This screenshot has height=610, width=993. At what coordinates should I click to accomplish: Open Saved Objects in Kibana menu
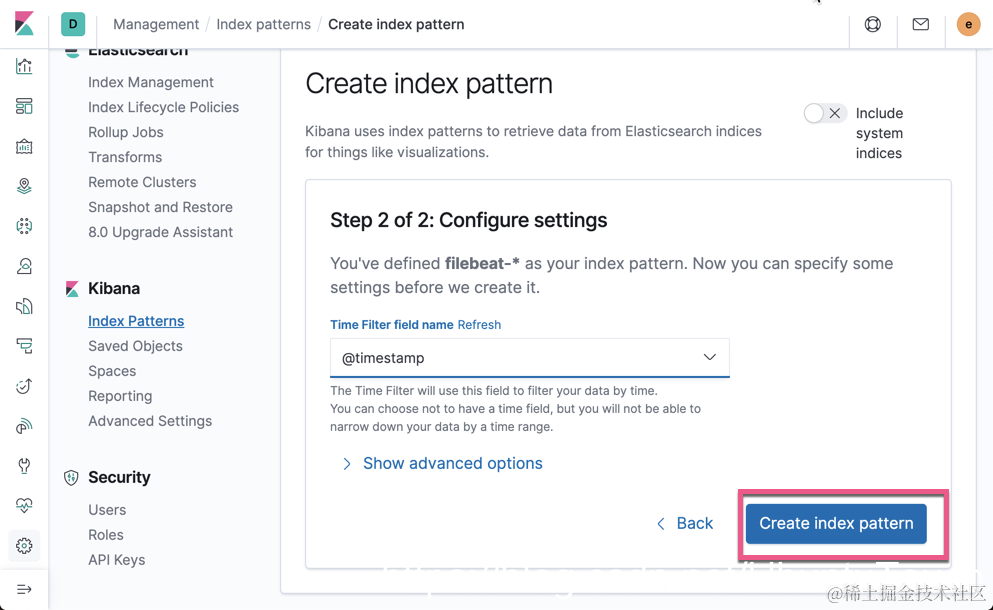[135, 346]
